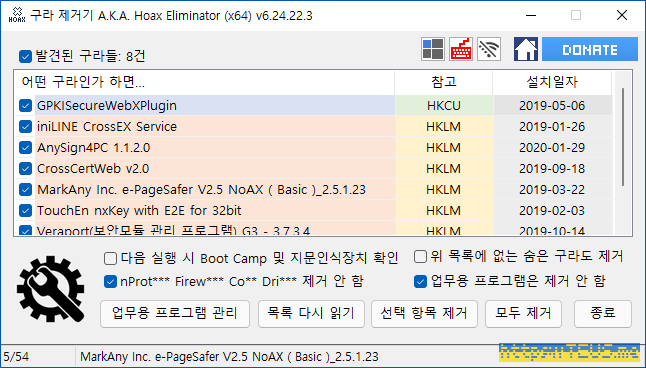Click HKLM in the AnySign4PC row
Viewport: 646px width, 368px height.
(x=444, y=148)
